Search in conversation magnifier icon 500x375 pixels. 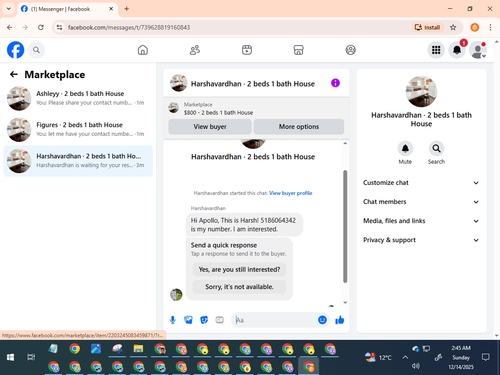coord(436,148)
